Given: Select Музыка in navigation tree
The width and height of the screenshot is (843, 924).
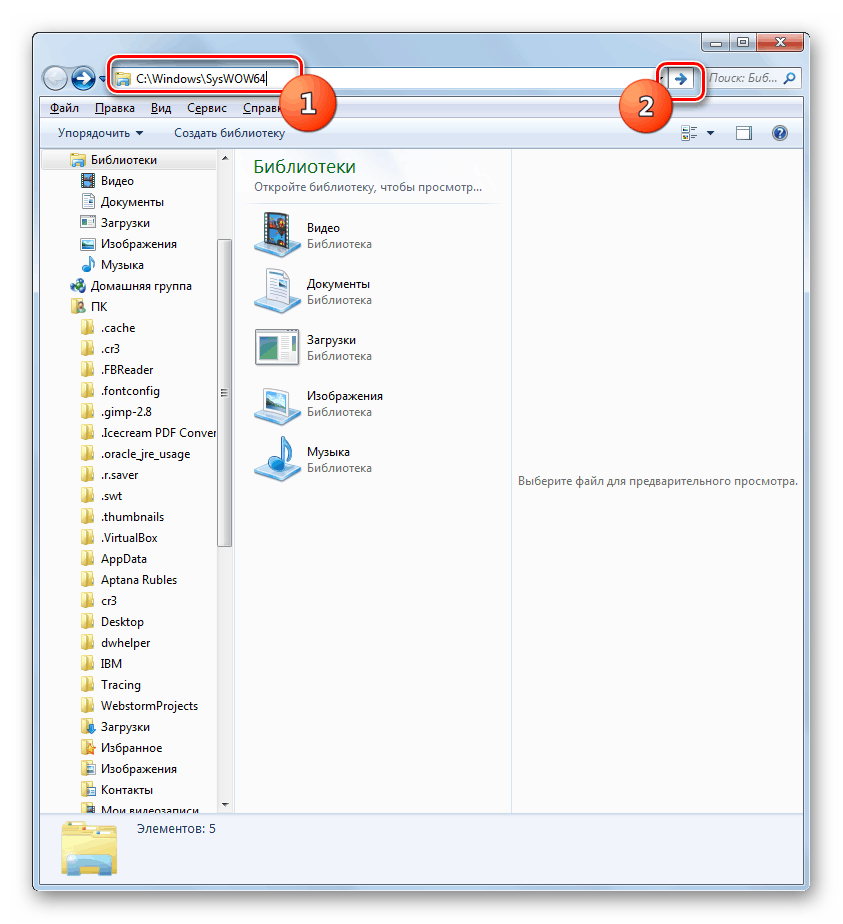Looking at the screenshot, I should pos(122,265).
